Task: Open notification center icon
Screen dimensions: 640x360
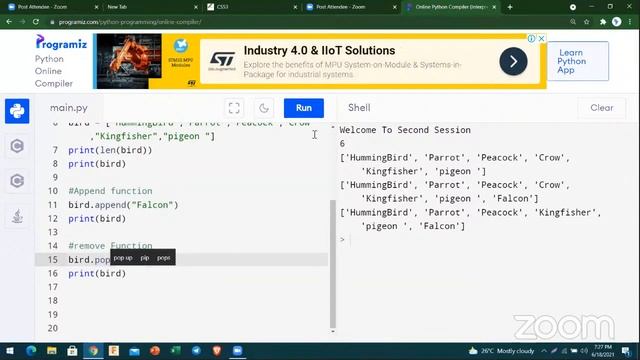Action: [626, 351]
